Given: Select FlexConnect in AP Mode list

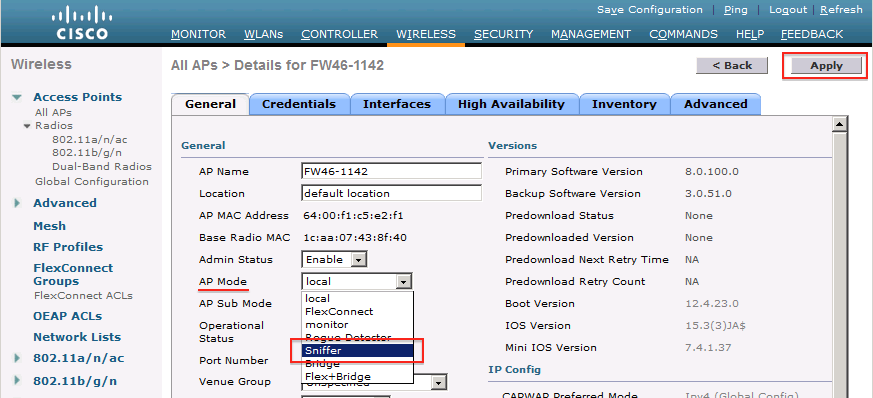Looking at the screenshot, I should [x=357, y=311].
